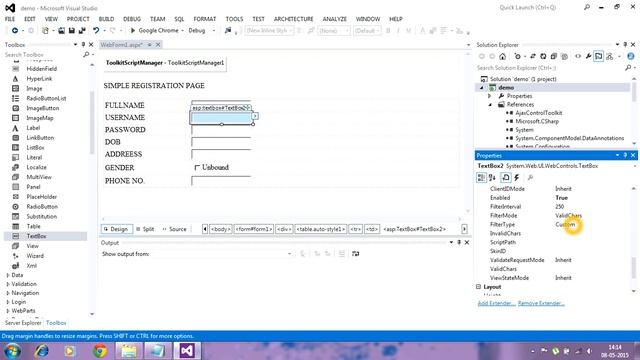This screenshot has height=360, width=640.
Task: Collapse the demo project node
Action: coord(482,88)
